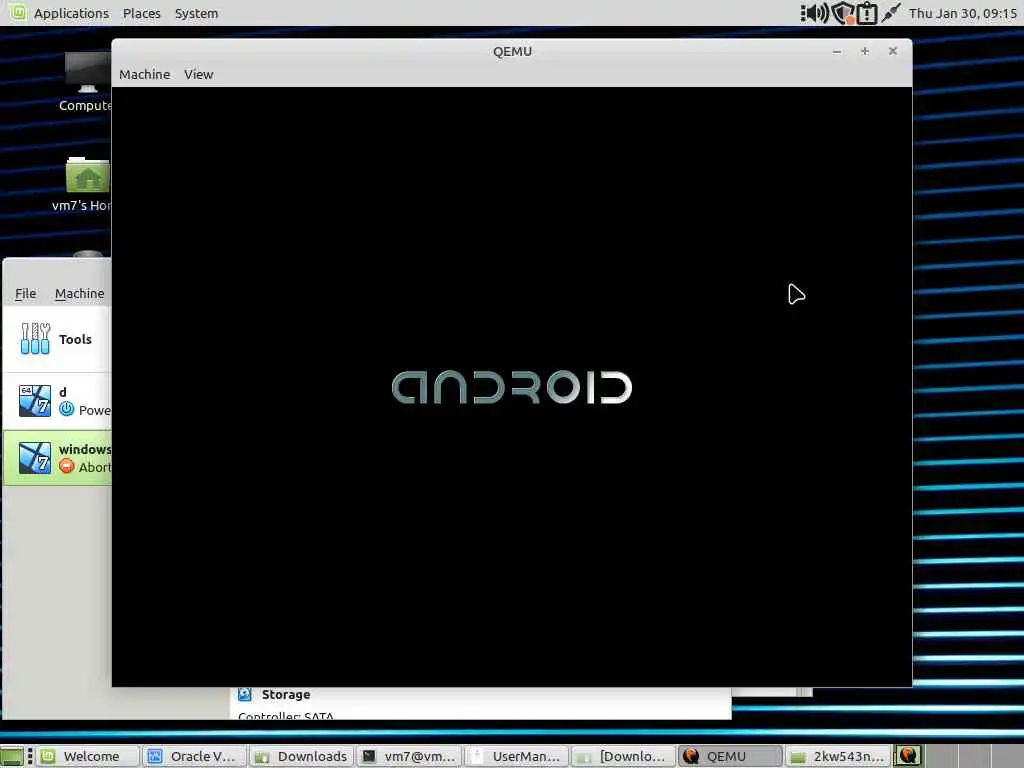Click the volume speaker tray icon
Screen dimensions: 1024x768
[x=814, y=12]
